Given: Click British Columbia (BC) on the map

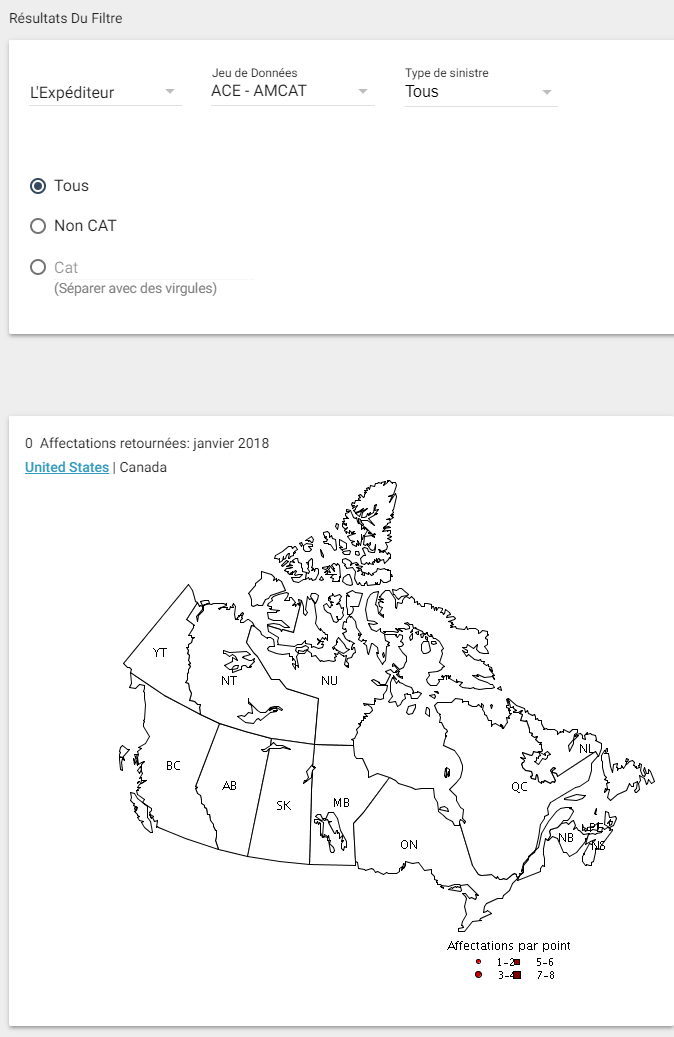Looking at the screenshot, I should click(173, 766).
